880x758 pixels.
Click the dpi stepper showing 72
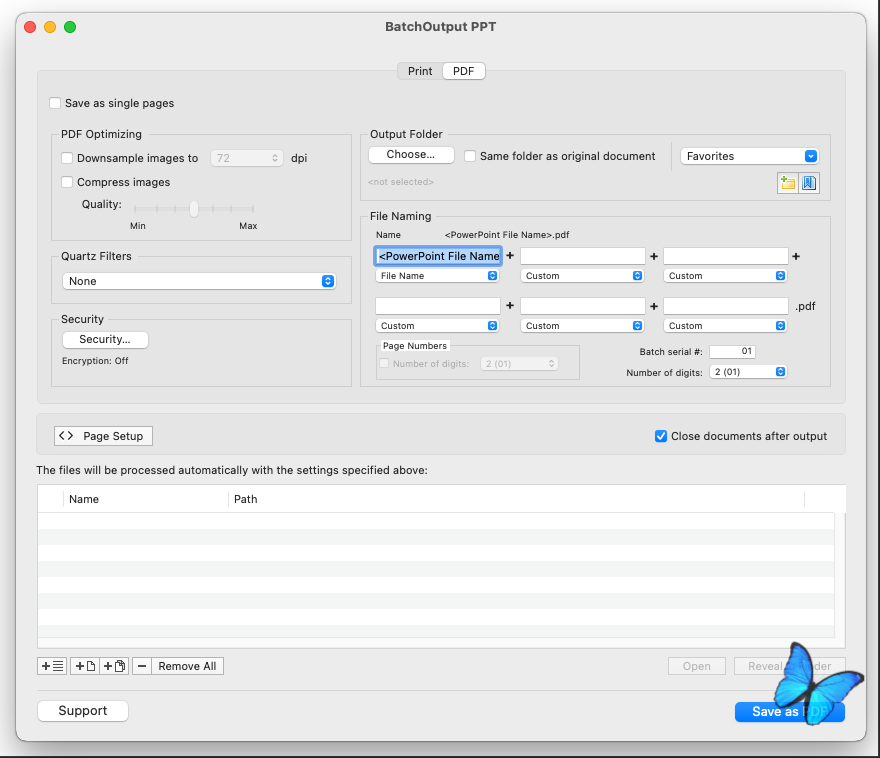(247, 158)
